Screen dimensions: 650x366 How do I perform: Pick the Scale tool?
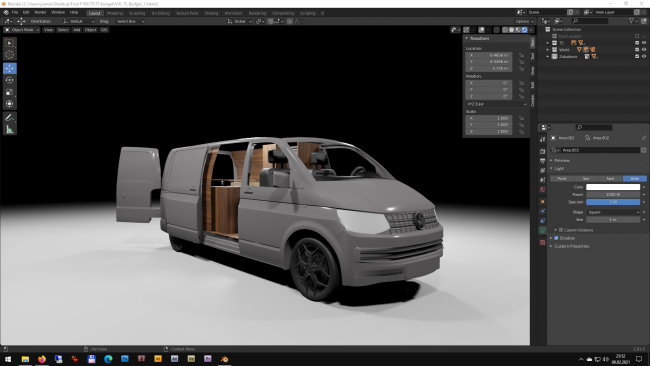[10, 92]
